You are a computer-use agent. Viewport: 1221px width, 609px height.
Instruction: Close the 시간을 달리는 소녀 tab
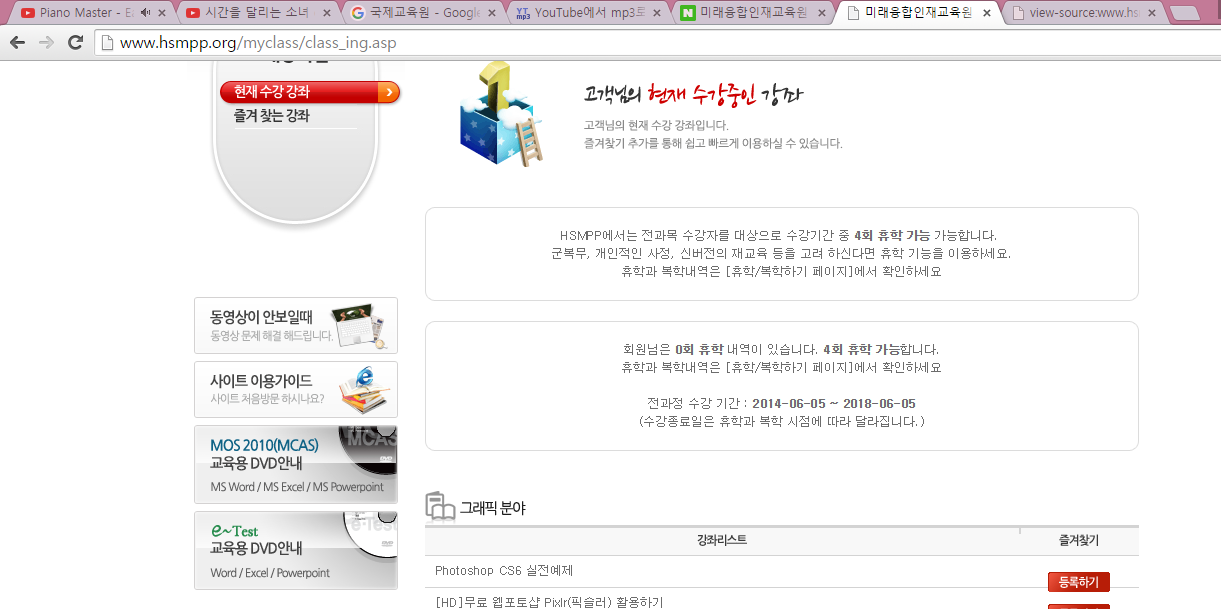click(326, 13)
